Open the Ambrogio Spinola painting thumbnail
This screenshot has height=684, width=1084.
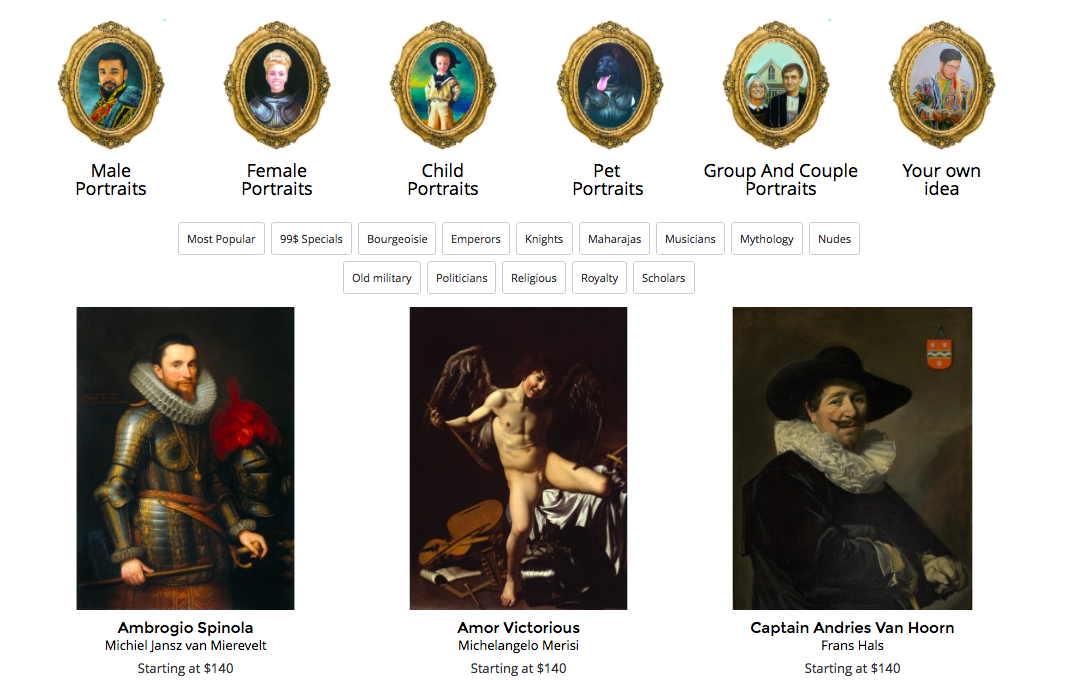(185, 458)
